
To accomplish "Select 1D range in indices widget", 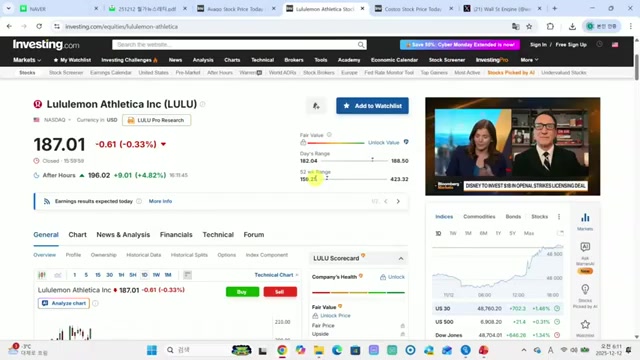I will pos(438,233).
